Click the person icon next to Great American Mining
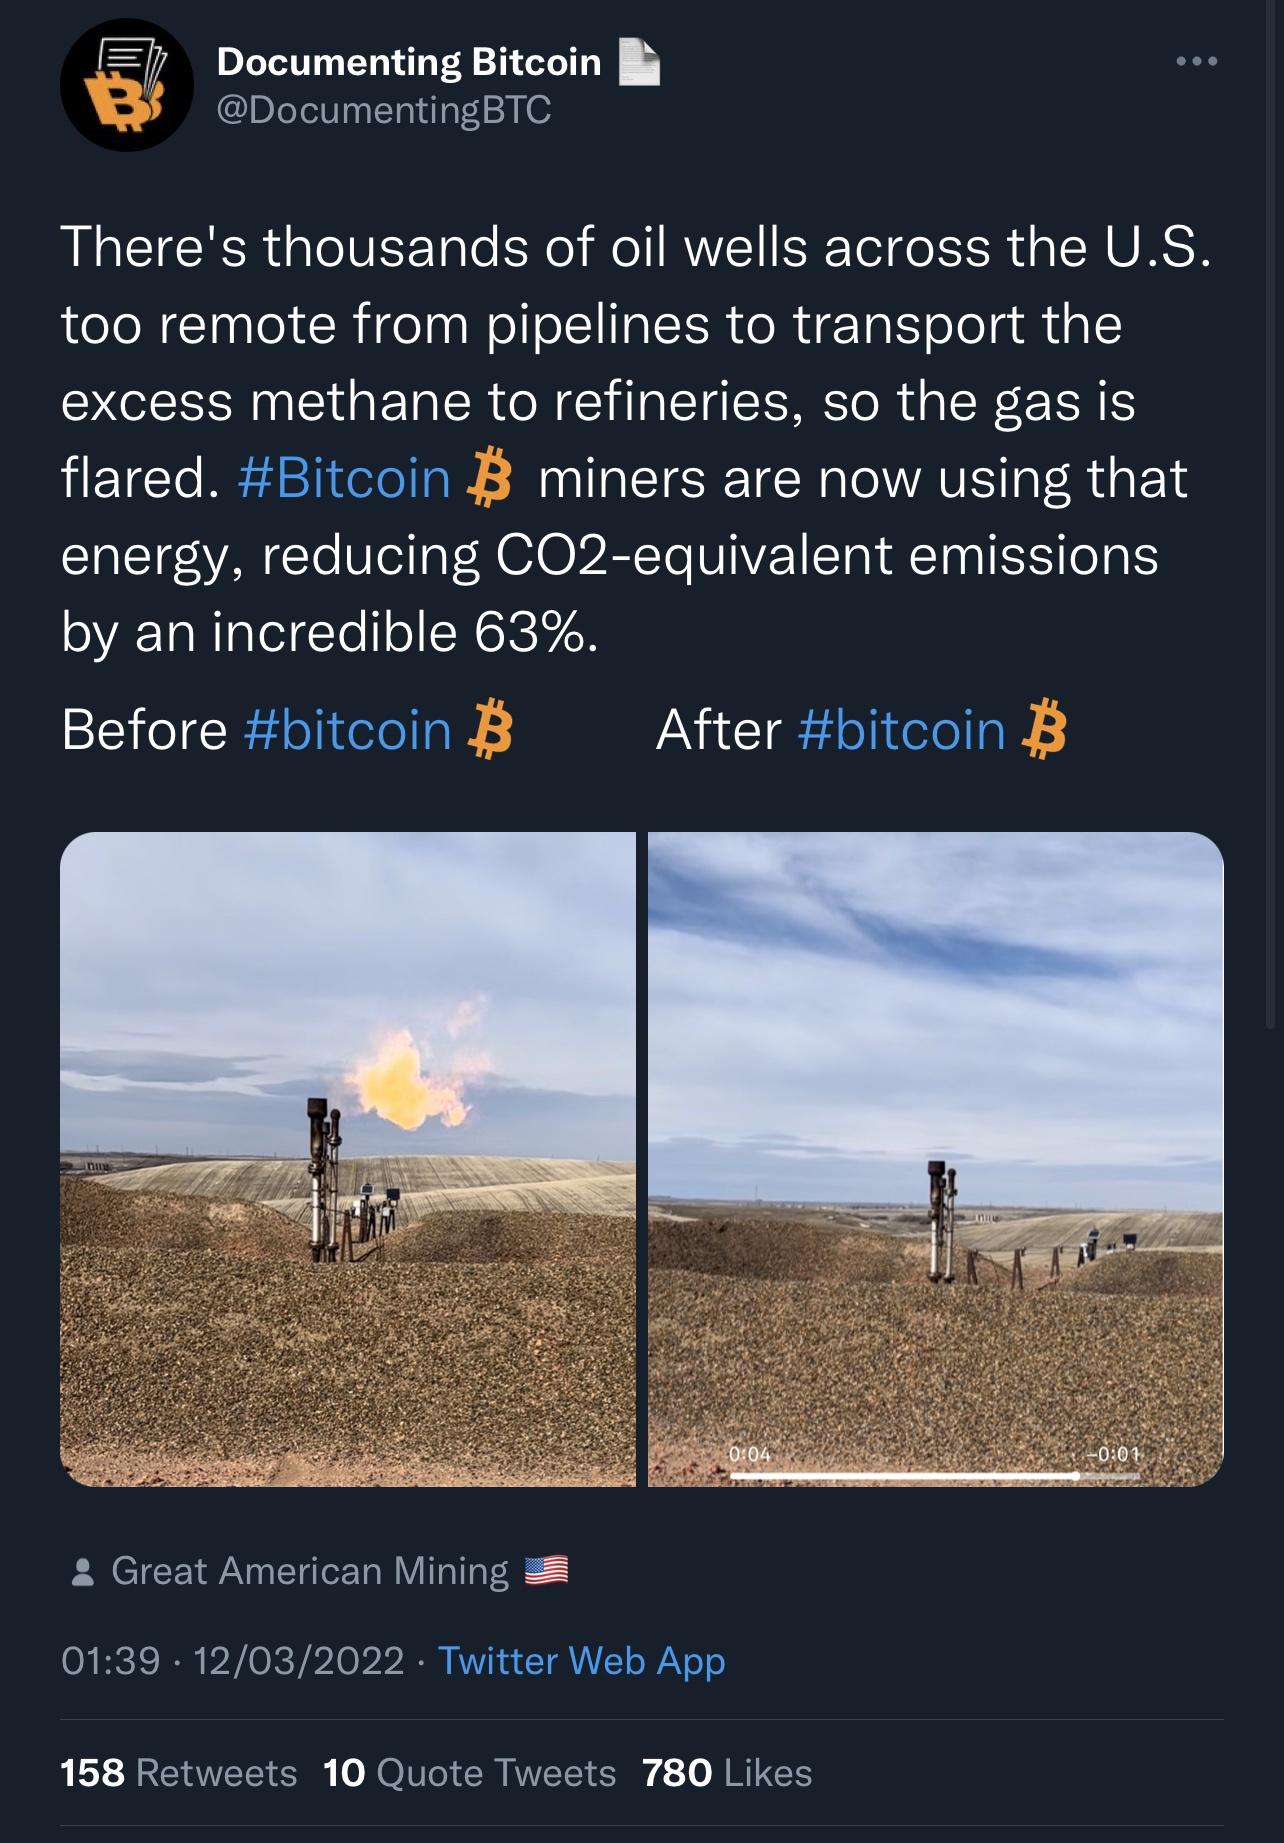 [x=84, y=1573]
